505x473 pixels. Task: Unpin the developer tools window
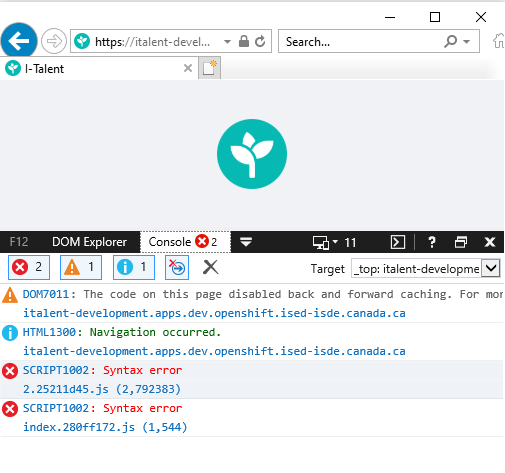(461, 242)
